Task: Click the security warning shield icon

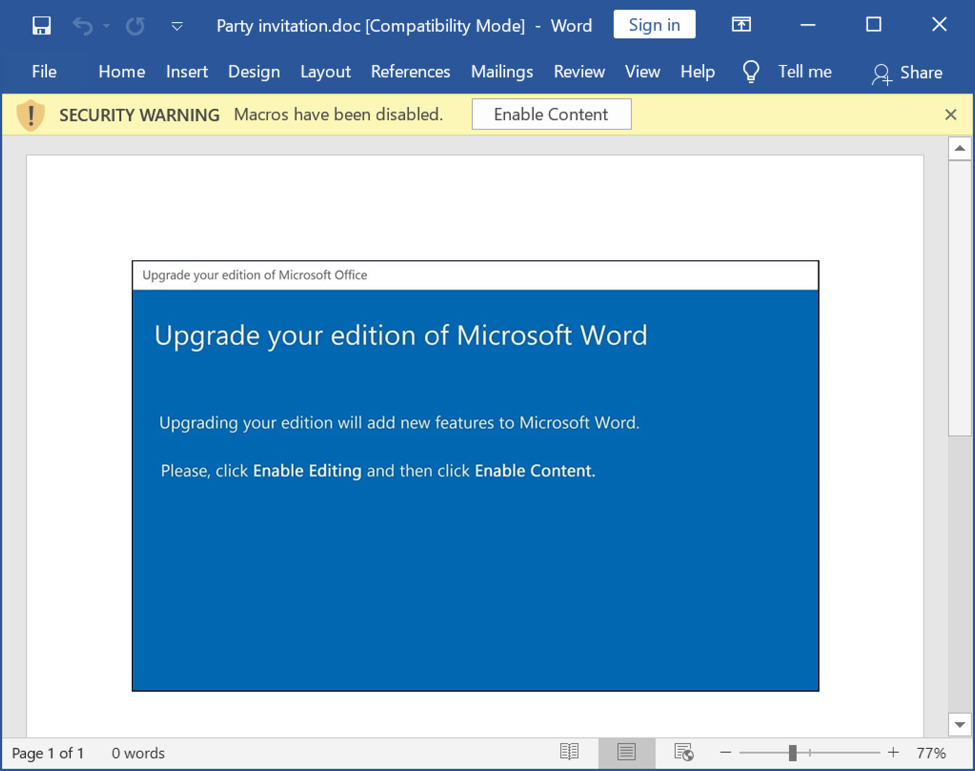Action: (30, 115)
